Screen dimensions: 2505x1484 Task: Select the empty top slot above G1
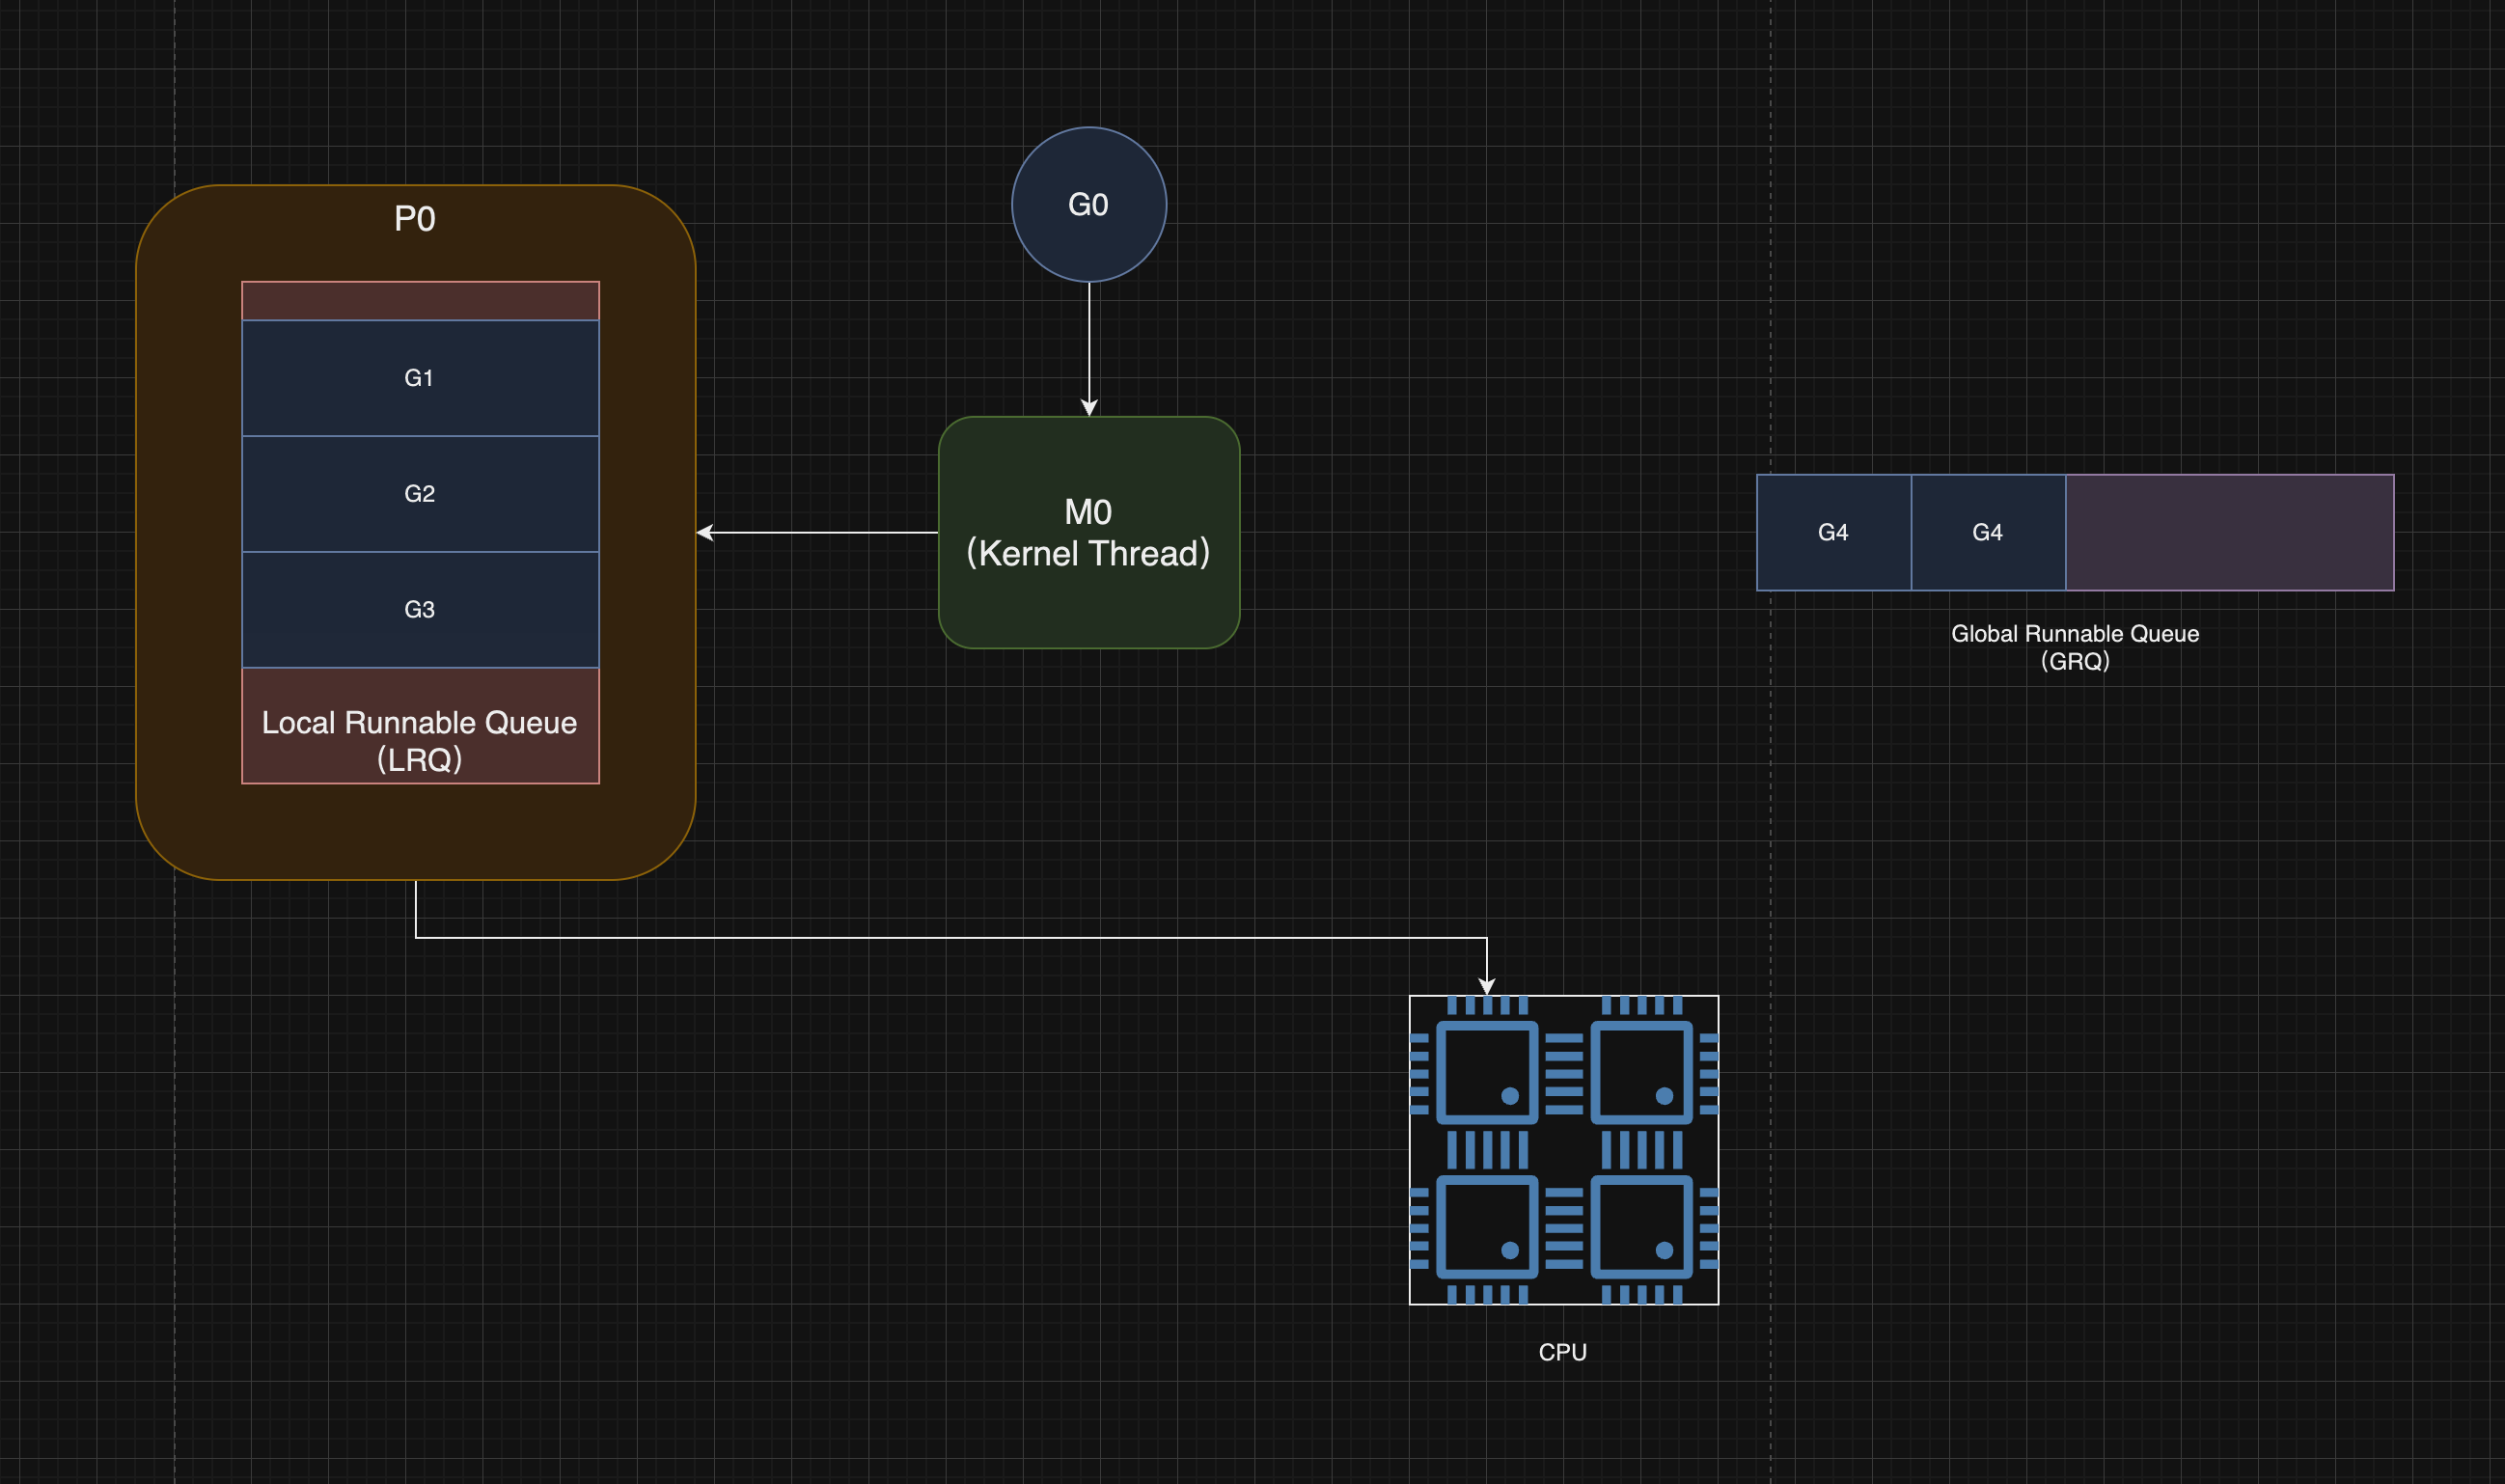pos(420,301)
